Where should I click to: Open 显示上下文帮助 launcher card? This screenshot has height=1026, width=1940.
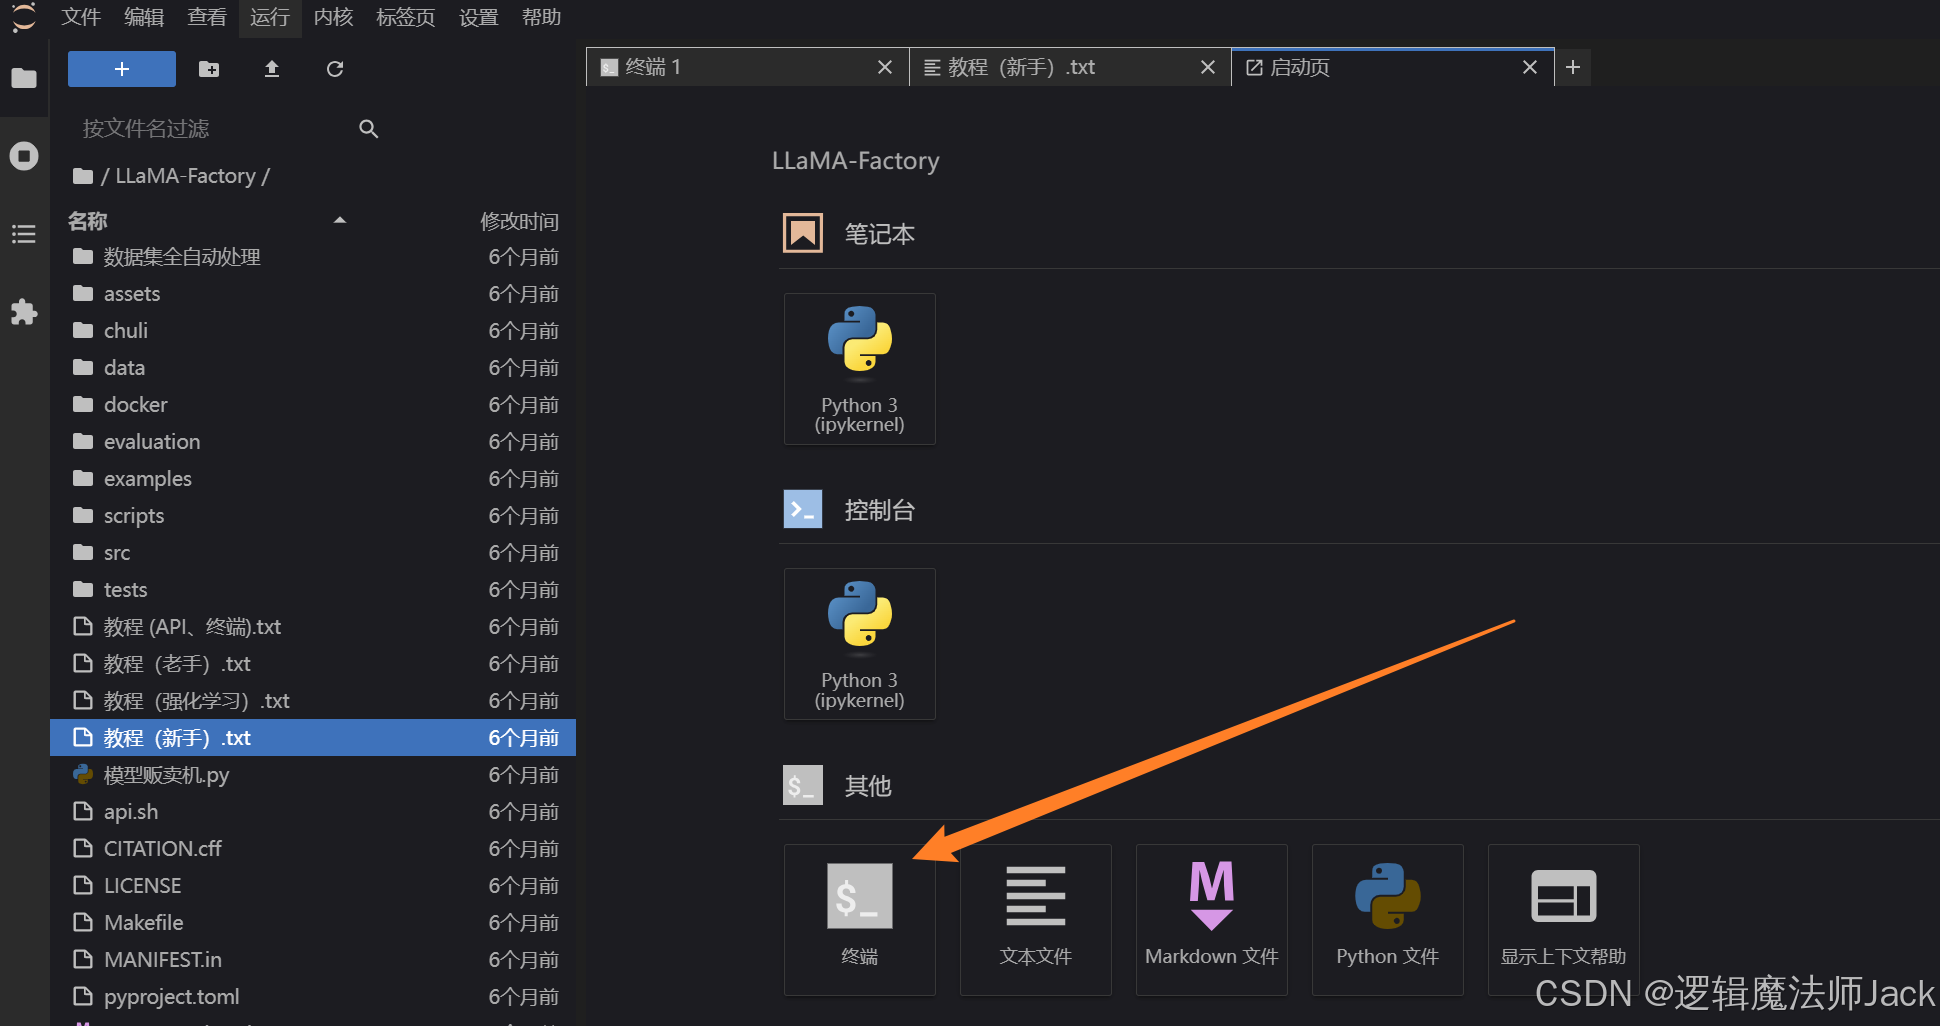coord(1564,920)
